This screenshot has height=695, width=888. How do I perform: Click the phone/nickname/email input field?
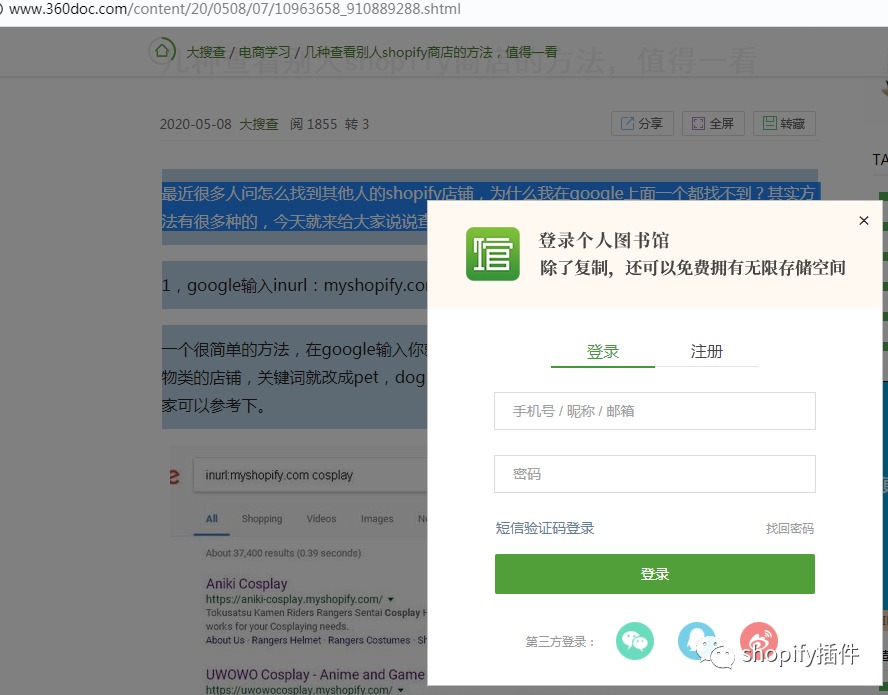pos(654,411)
